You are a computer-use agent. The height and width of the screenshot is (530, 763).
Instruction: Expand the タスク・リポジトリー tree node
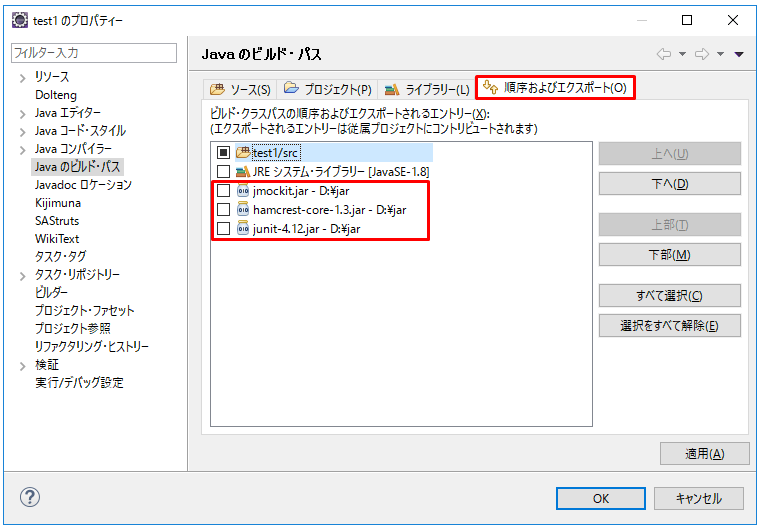22,276
